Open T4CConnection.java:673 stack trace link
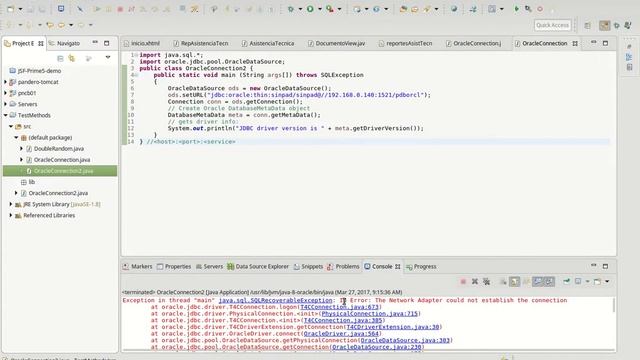The image size is (640, 360). (x=340, y=307)
